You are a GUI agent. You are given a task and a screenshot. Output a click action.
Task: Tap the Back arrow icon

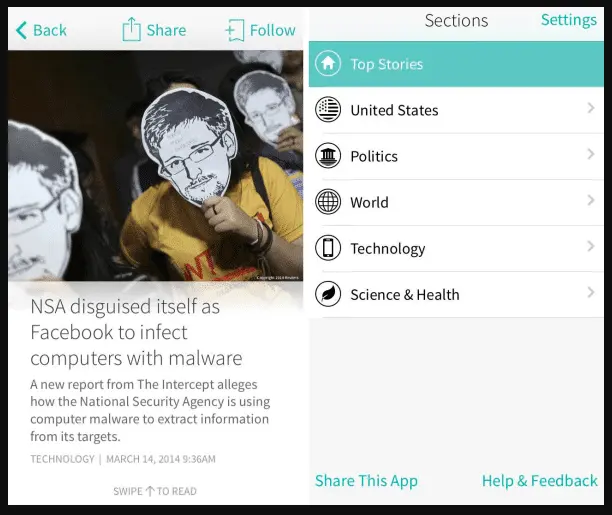pyautogui.click(x=22, y=30)
